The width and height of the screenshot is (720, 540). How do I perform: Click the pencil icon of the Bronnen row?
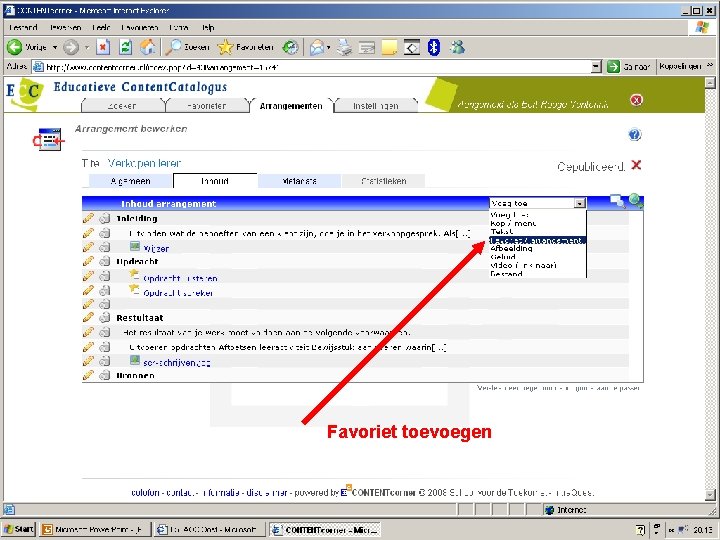pos(88,375)
